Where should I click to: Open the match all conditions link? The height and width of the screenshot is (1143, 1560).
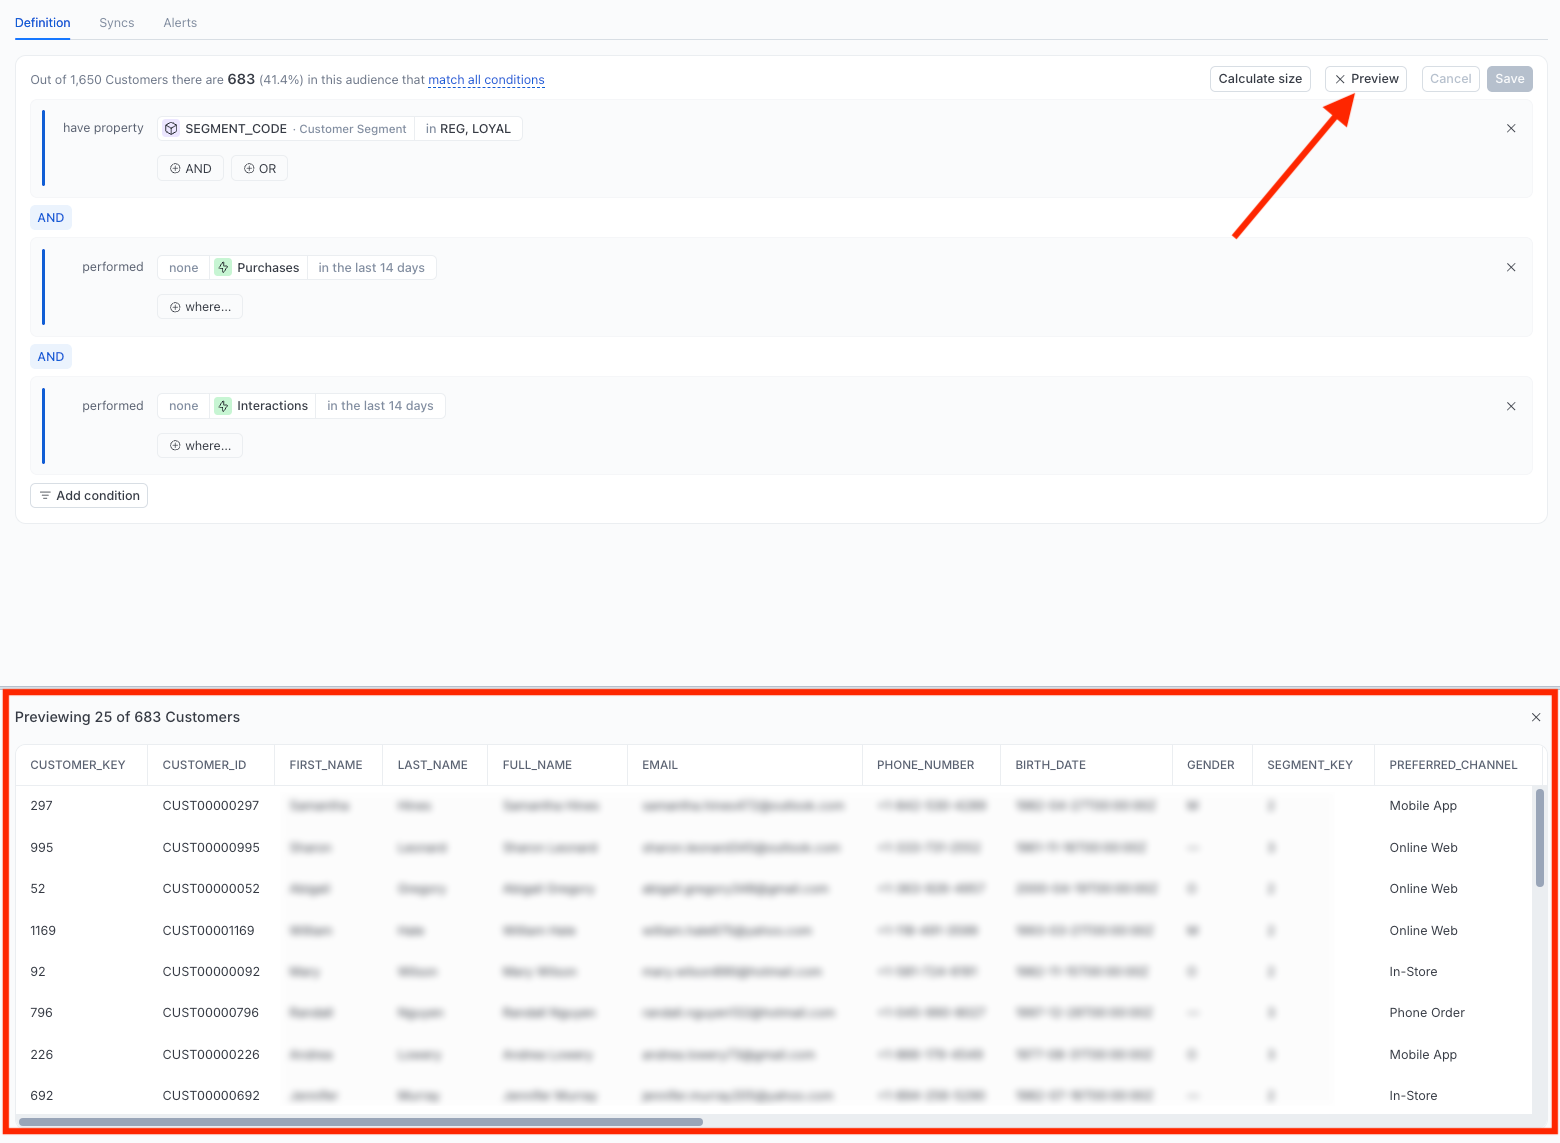click(x=486, y=80)
